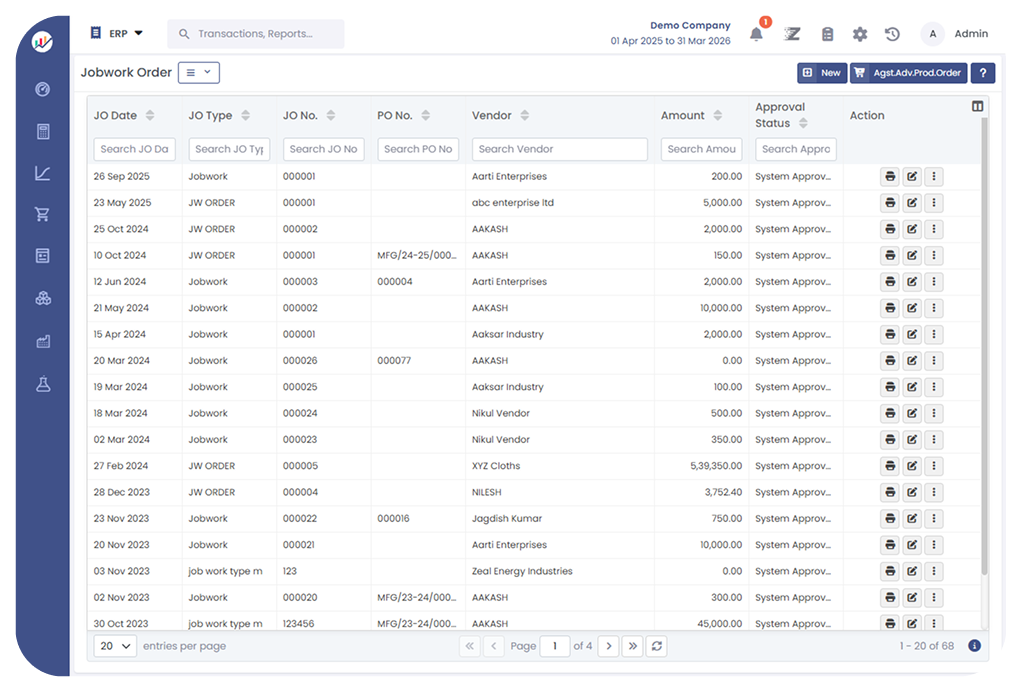Sort the table by JO Date column
This screenshot has height=692, width=1022.
click(x=150, y=116)
